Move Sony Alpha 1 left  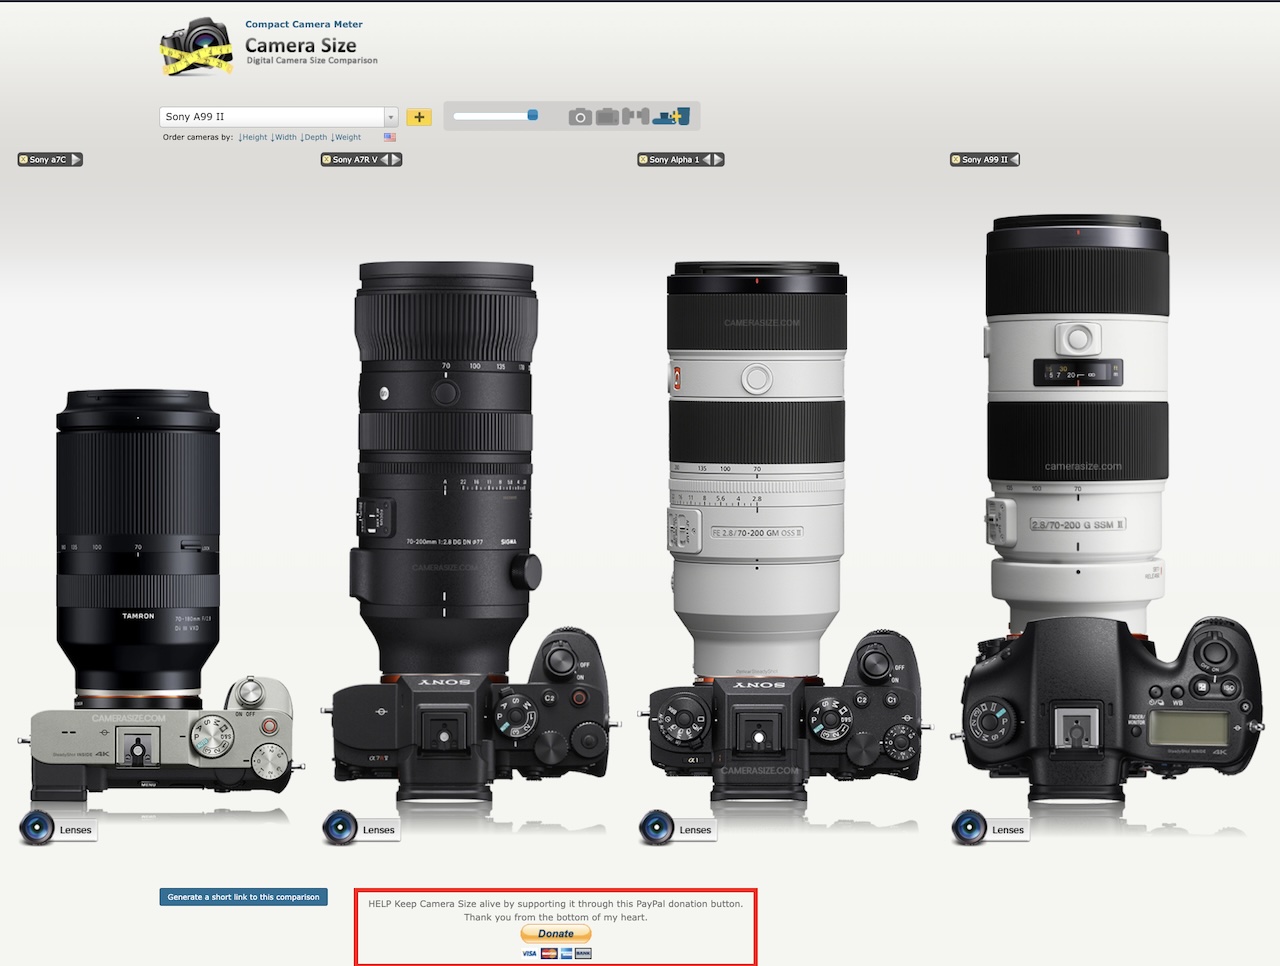coord(706,159)
